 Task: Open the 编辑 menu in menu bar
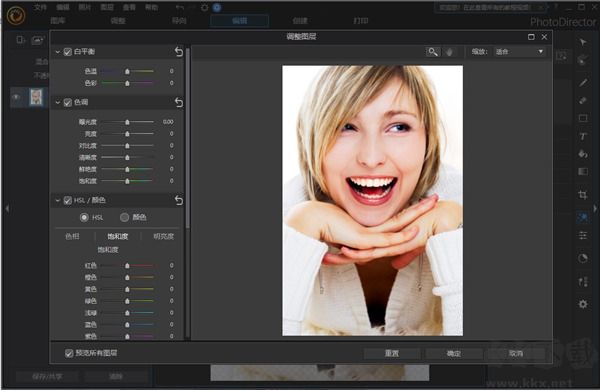(x=63, y=7)
